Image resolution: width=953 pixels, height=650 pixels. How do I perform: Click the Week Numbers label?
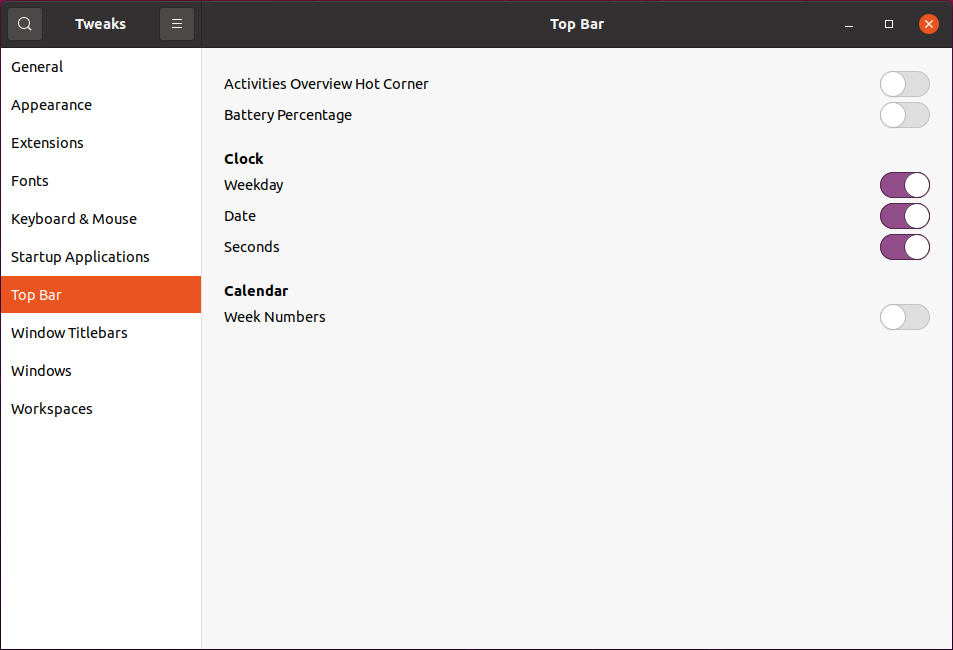pos(274,317)
